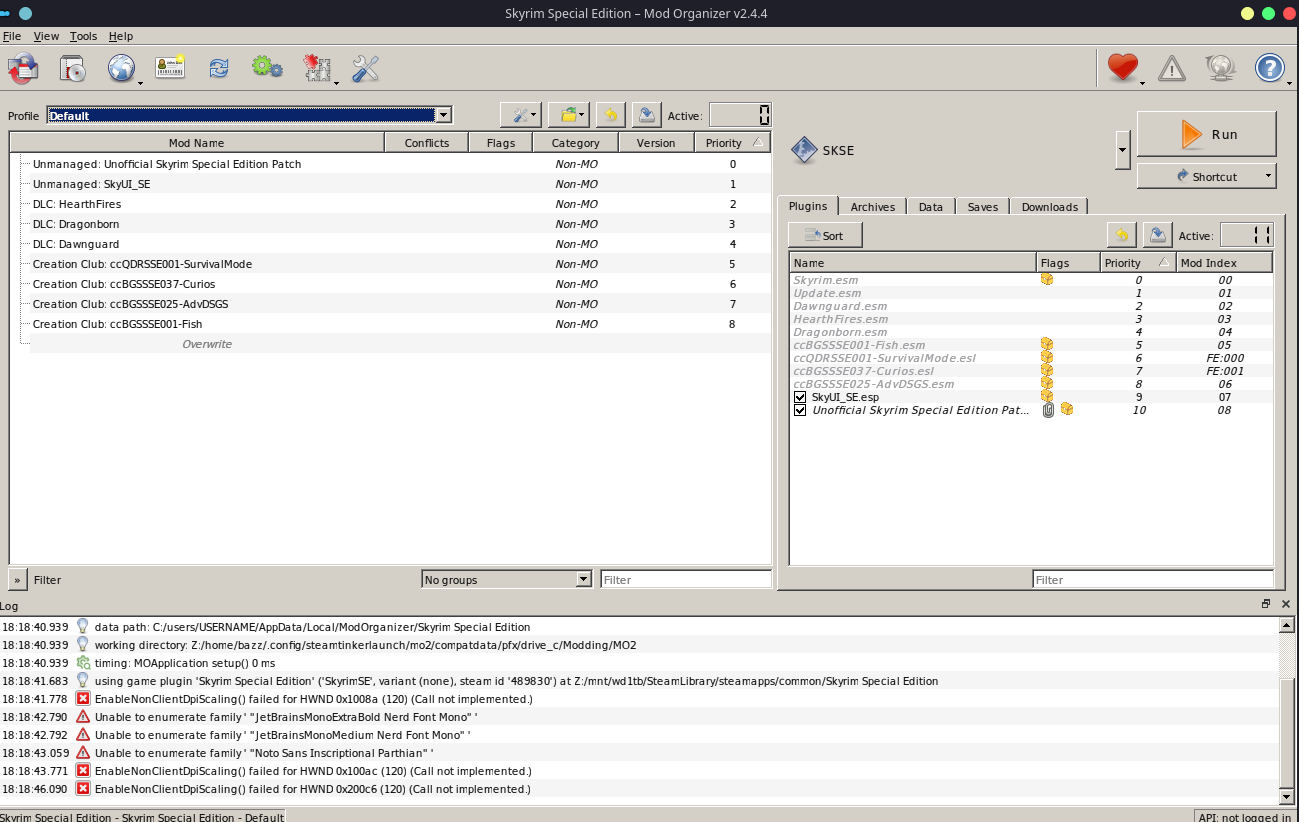Open the Profiles ID card icon
Viewport: 1299px width, 822px height.
pos(170,68)
